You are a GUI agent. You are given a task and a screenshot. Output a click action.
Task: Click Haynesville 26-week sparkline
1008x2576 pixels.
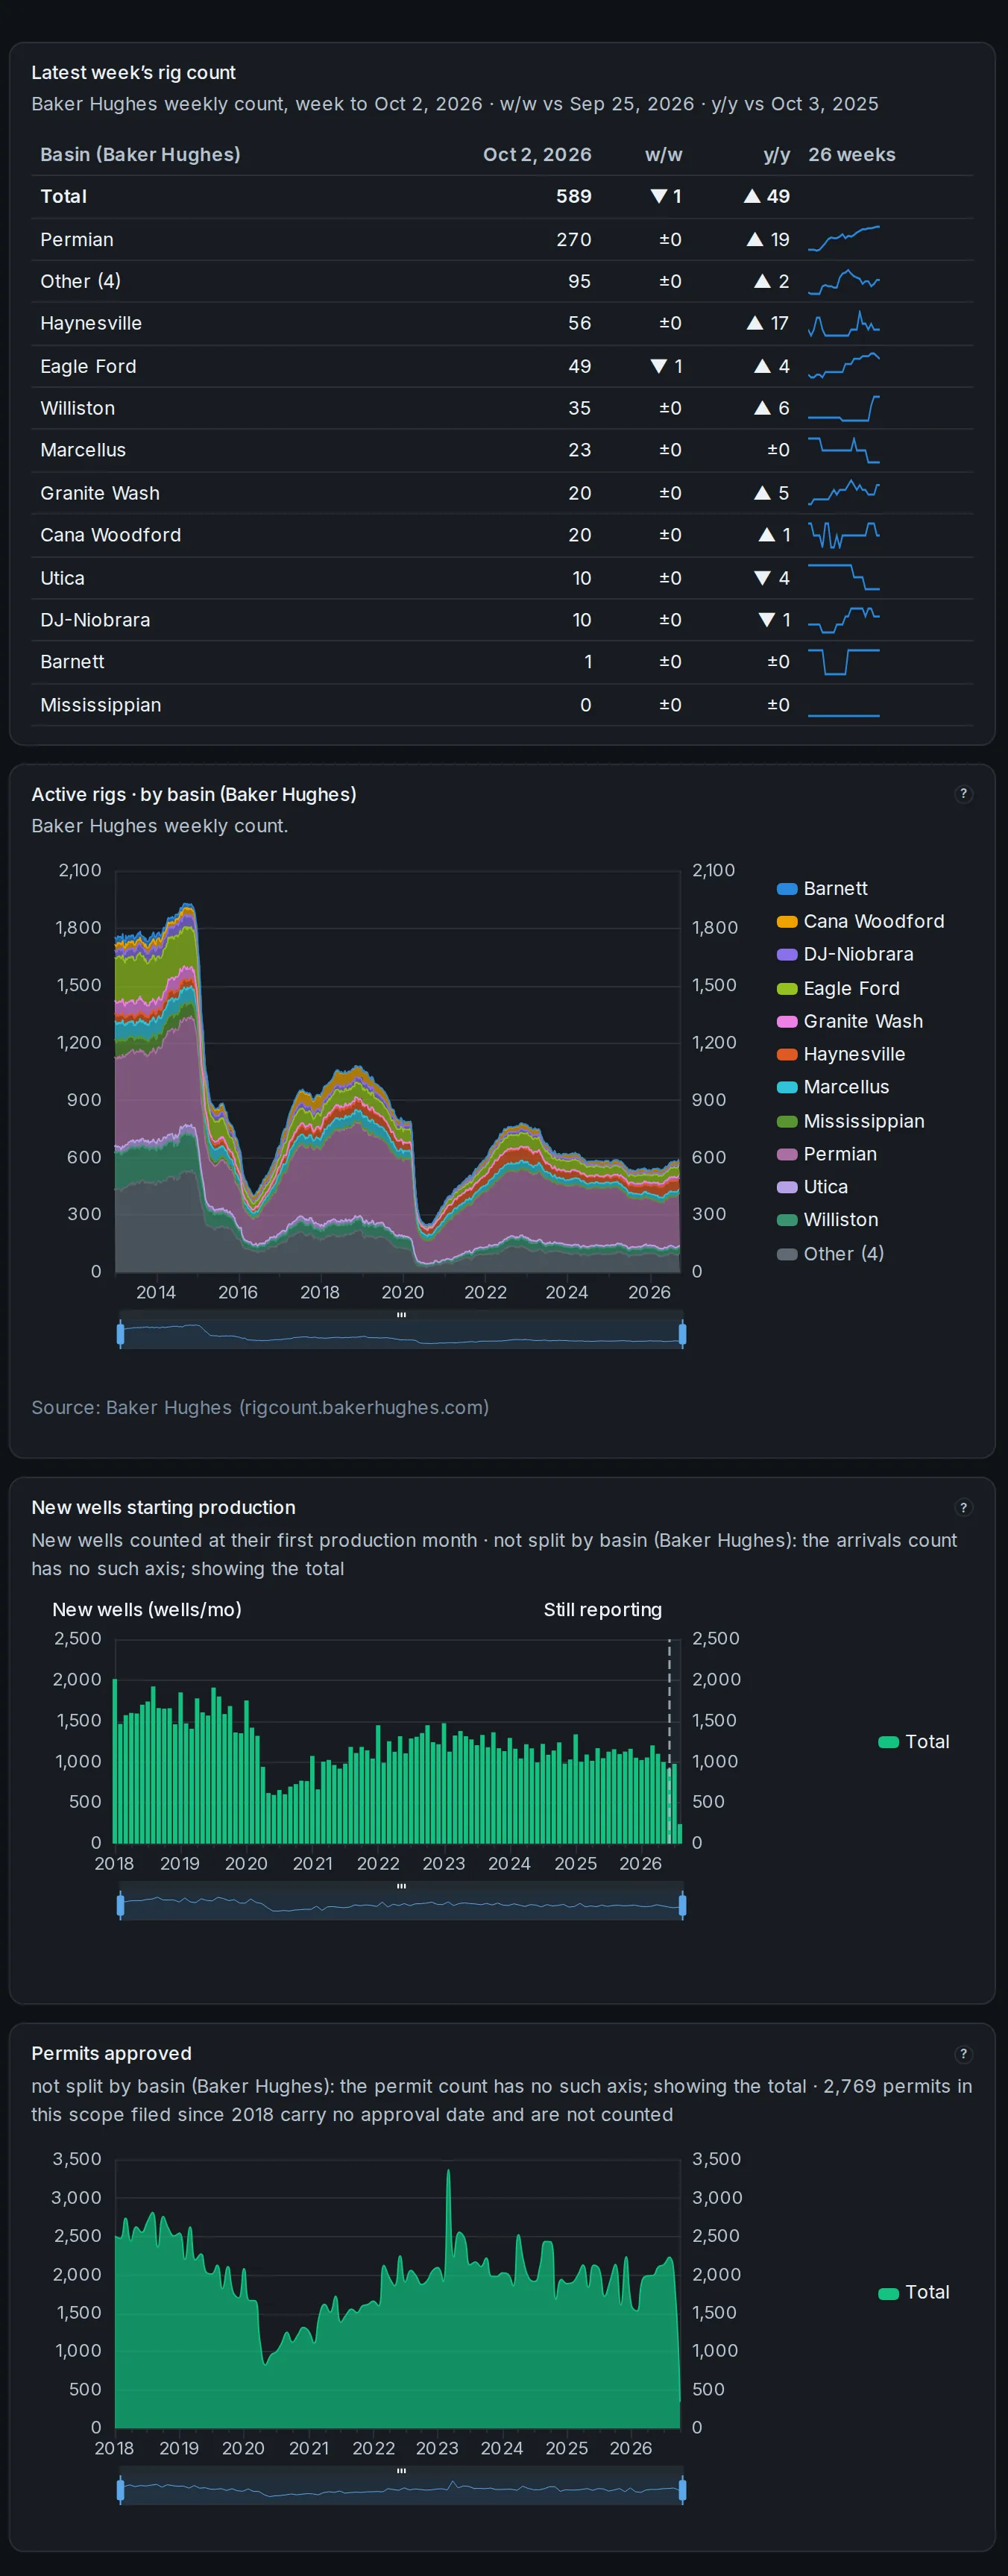pyautogui.click(x=844, y=323)
